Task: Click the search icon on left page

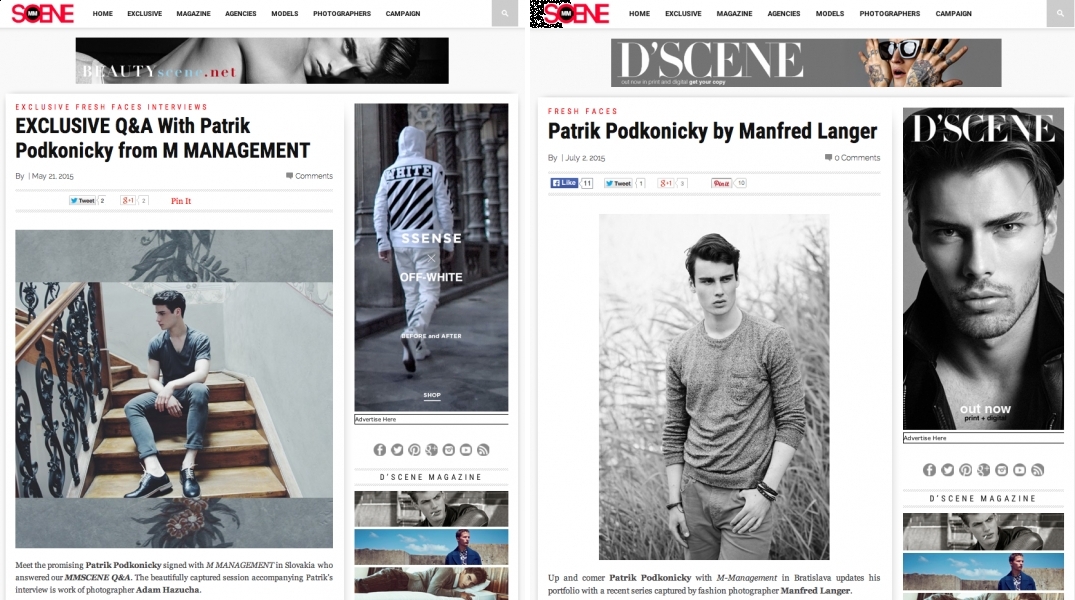Action: point(505,13)
